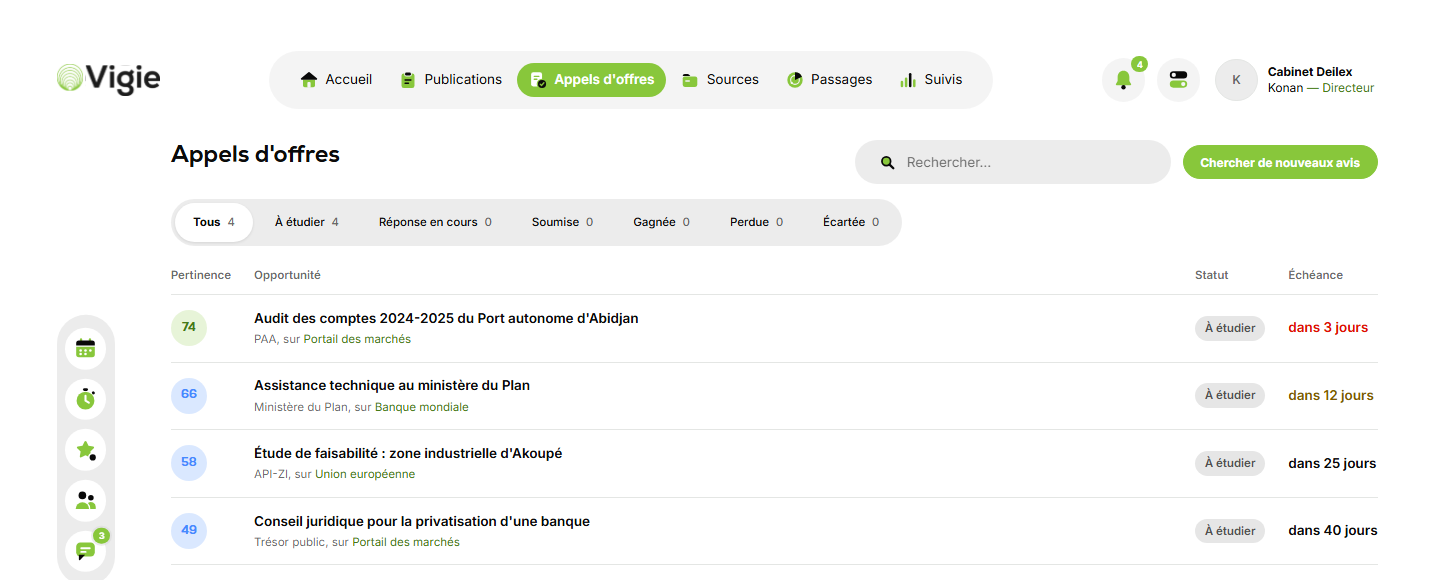Click the Échéance column header
This screenshot has height=580, width=1440.
pyautogui.click(x=1316, y=275)
